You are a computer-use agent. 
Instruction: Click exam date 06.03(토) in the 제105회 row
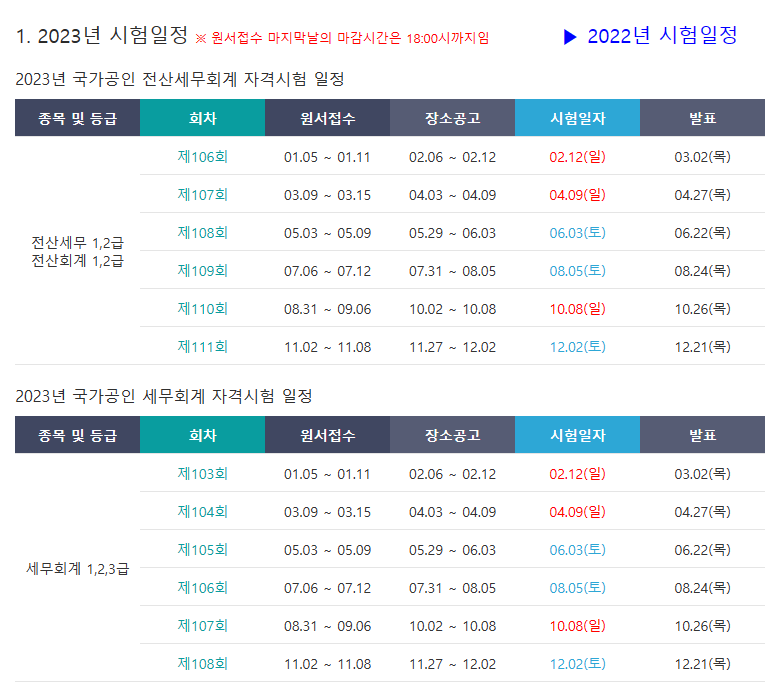pos(578,550)
